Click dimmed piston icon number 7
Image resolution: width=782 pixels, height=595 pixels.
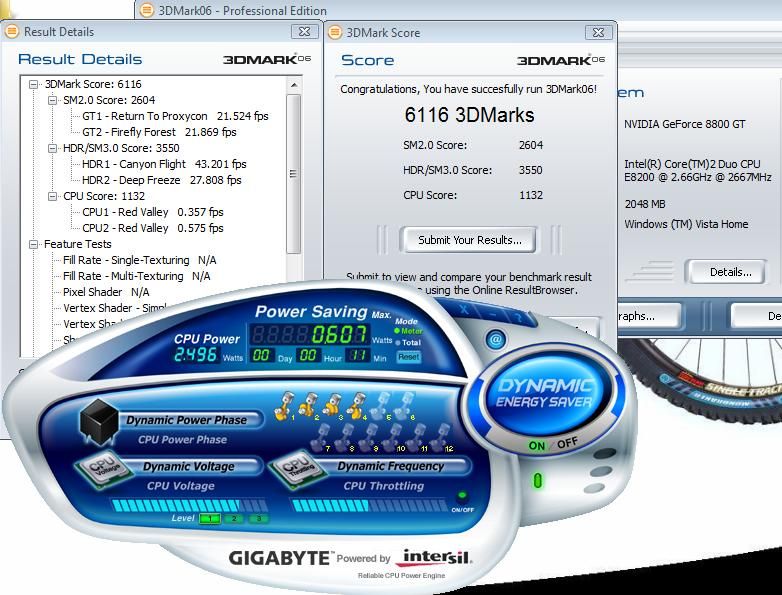(321, 437)
